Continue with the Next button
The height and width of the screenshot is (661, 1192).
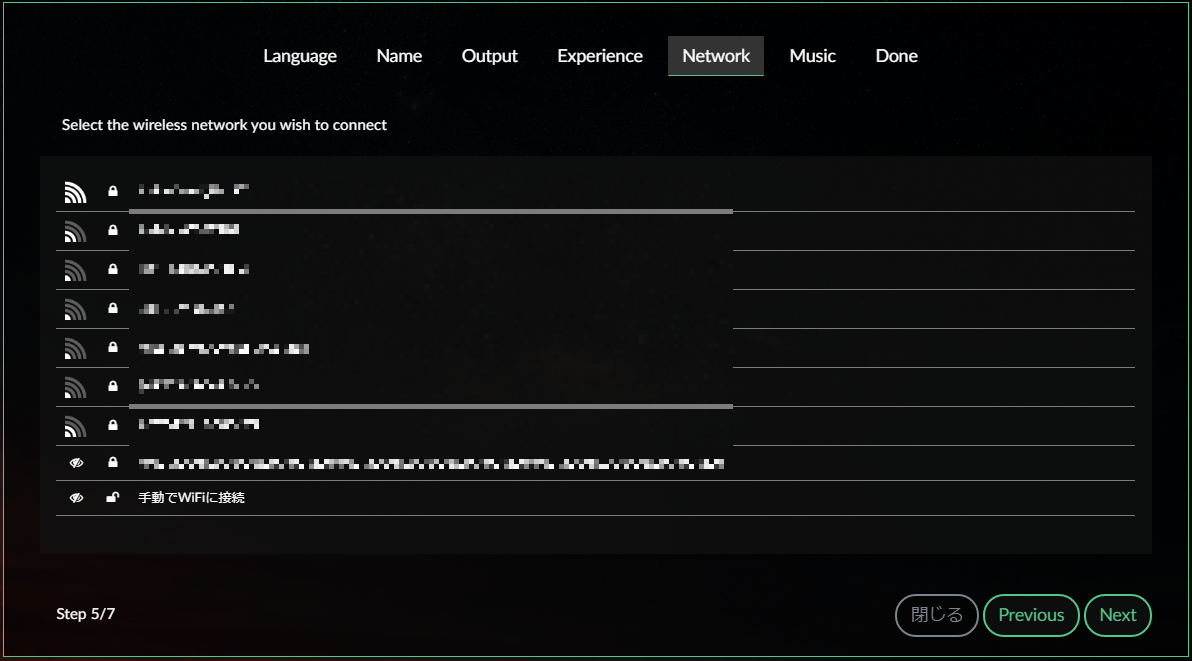pyautogui.click(x=1118, y=615)
